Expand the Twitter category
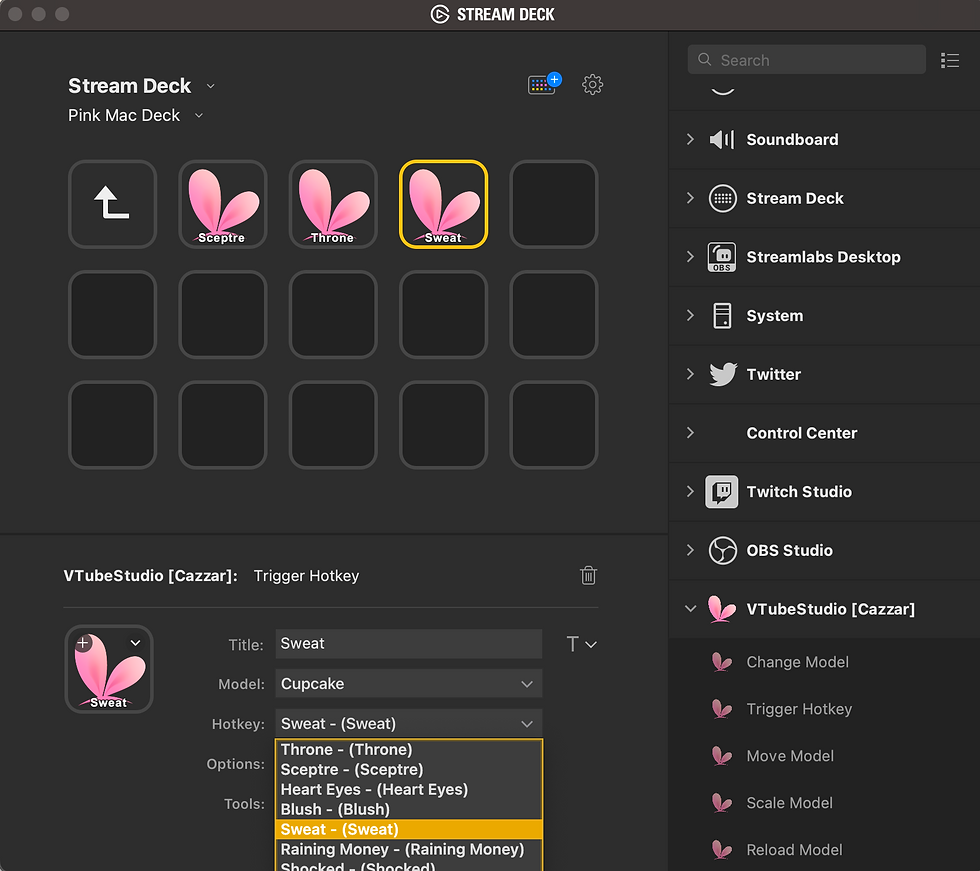 (x=690, y=374)
